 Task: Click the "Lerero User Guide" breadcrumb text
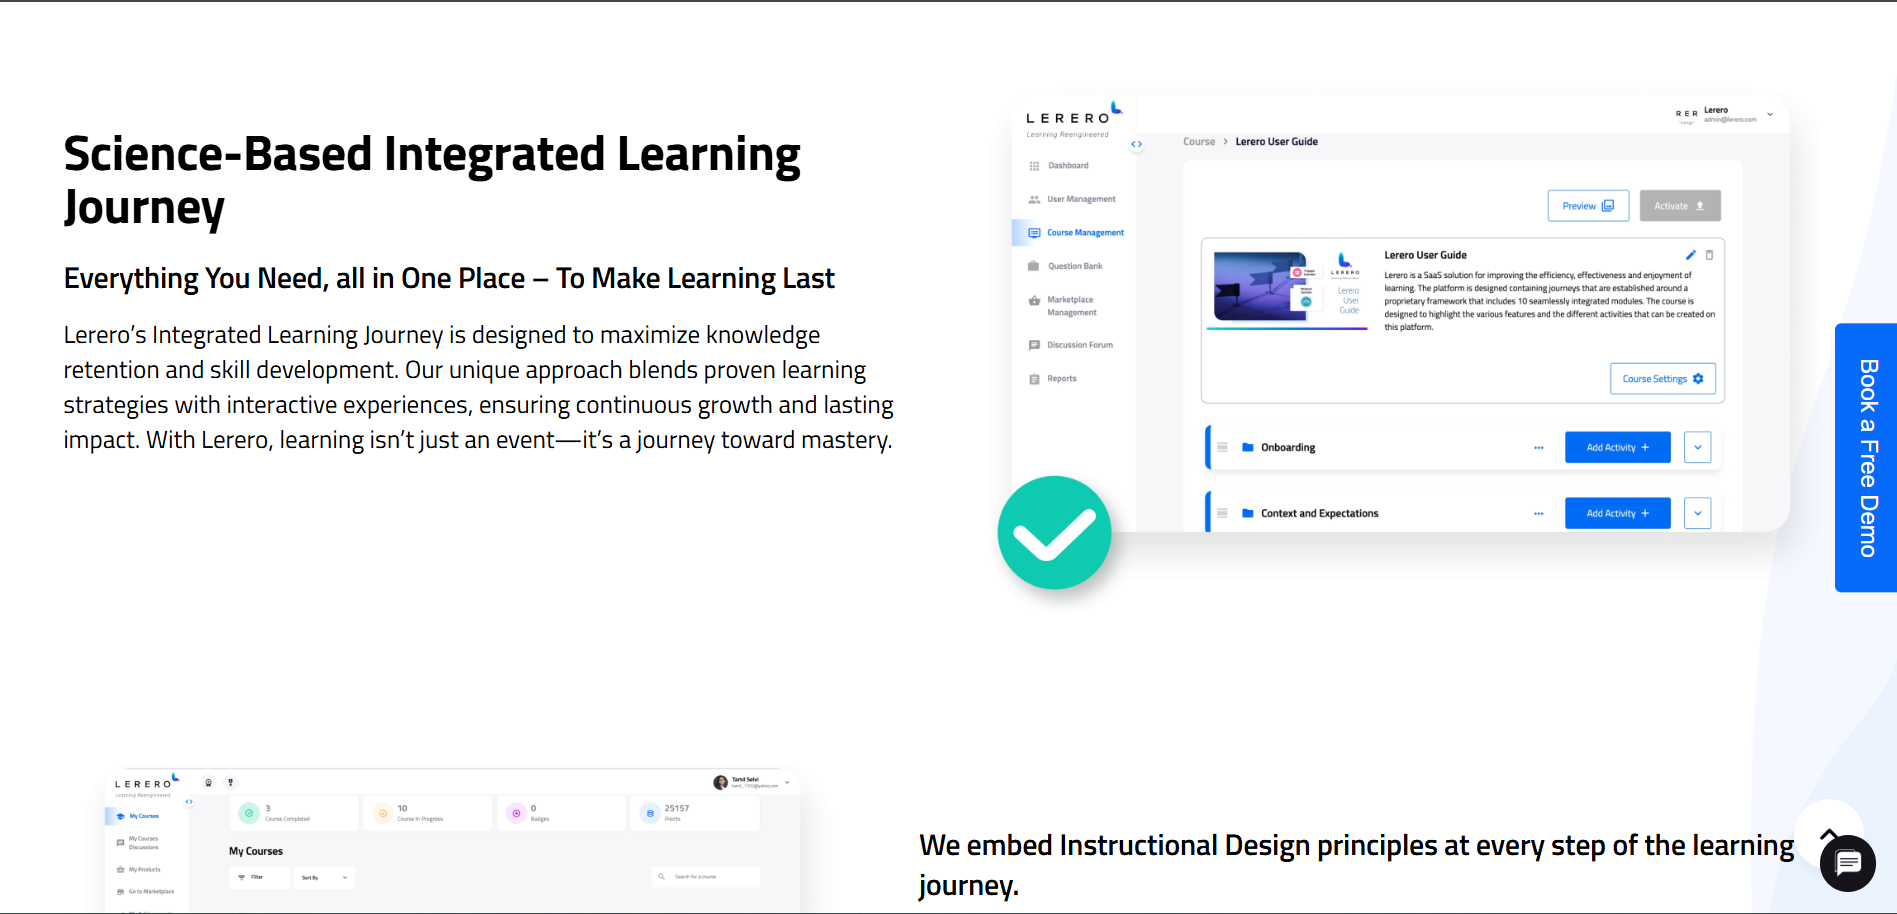pyautogui.click(x=1276, y=142)
